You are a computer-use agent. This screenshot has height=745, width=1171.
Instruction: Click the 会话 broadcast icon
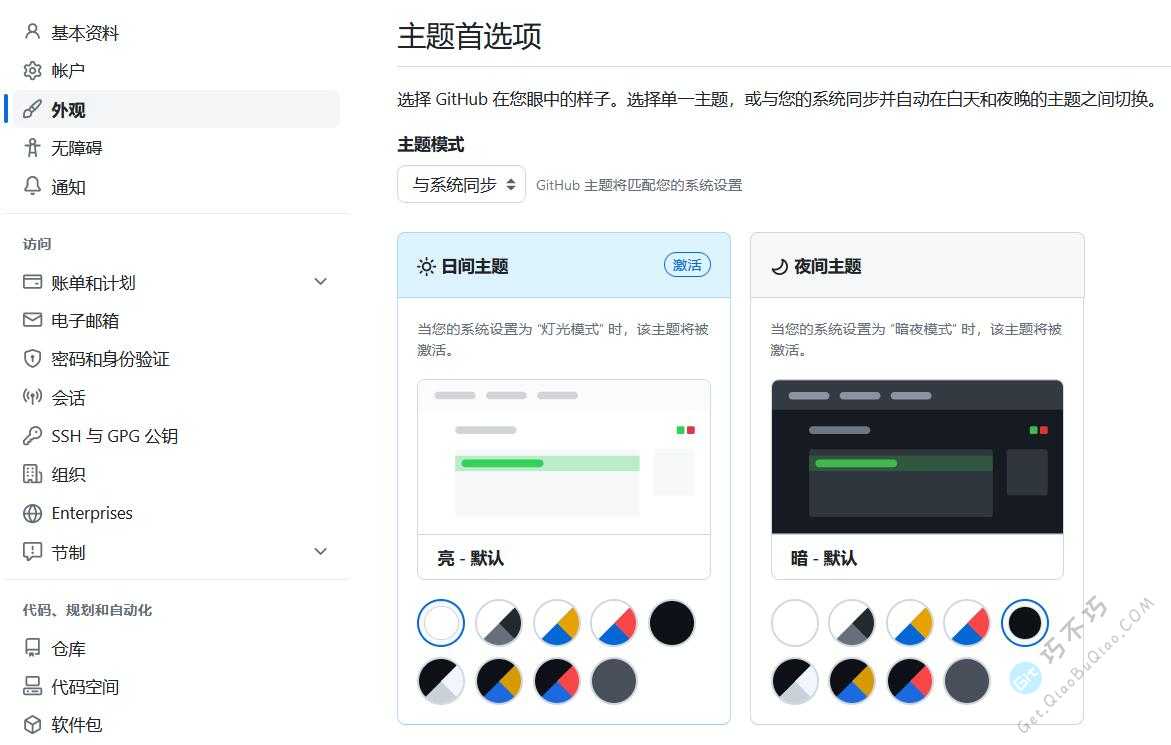point(33,397)
